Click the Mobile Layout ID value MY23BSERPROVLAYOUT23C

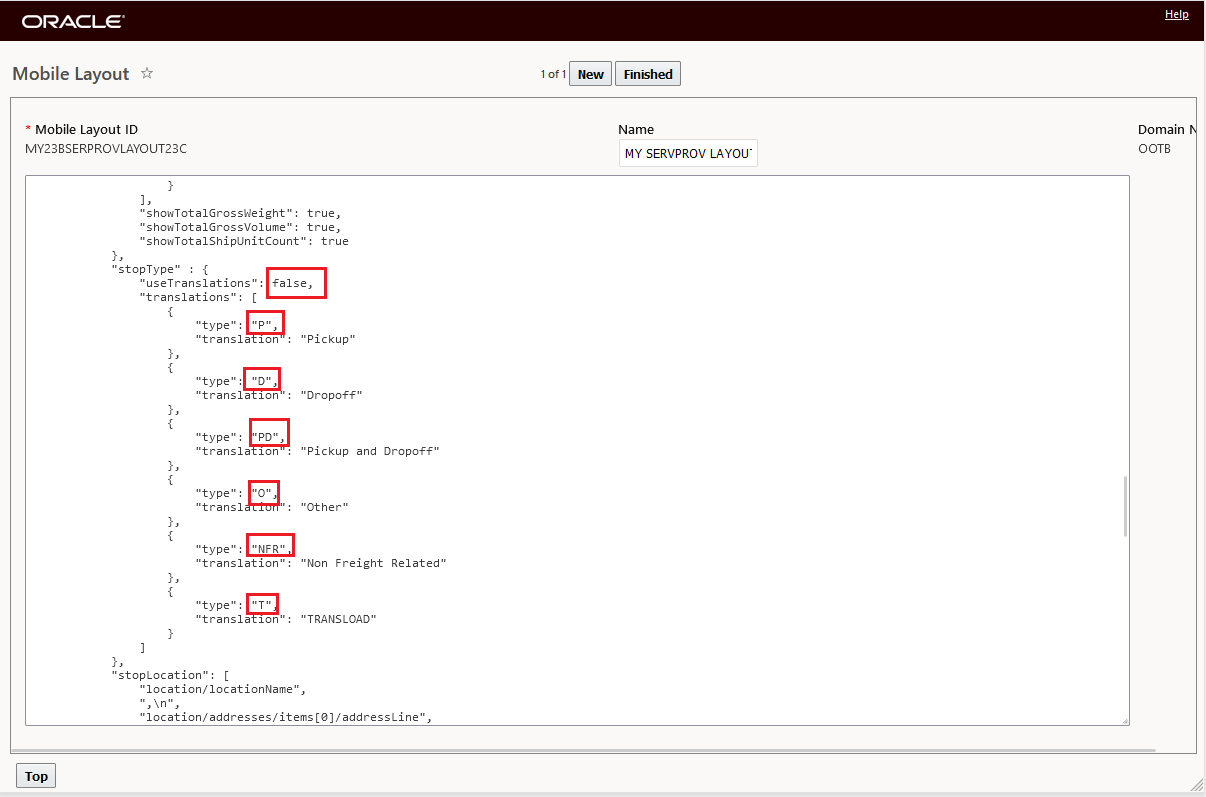click(x=106, y=149)
